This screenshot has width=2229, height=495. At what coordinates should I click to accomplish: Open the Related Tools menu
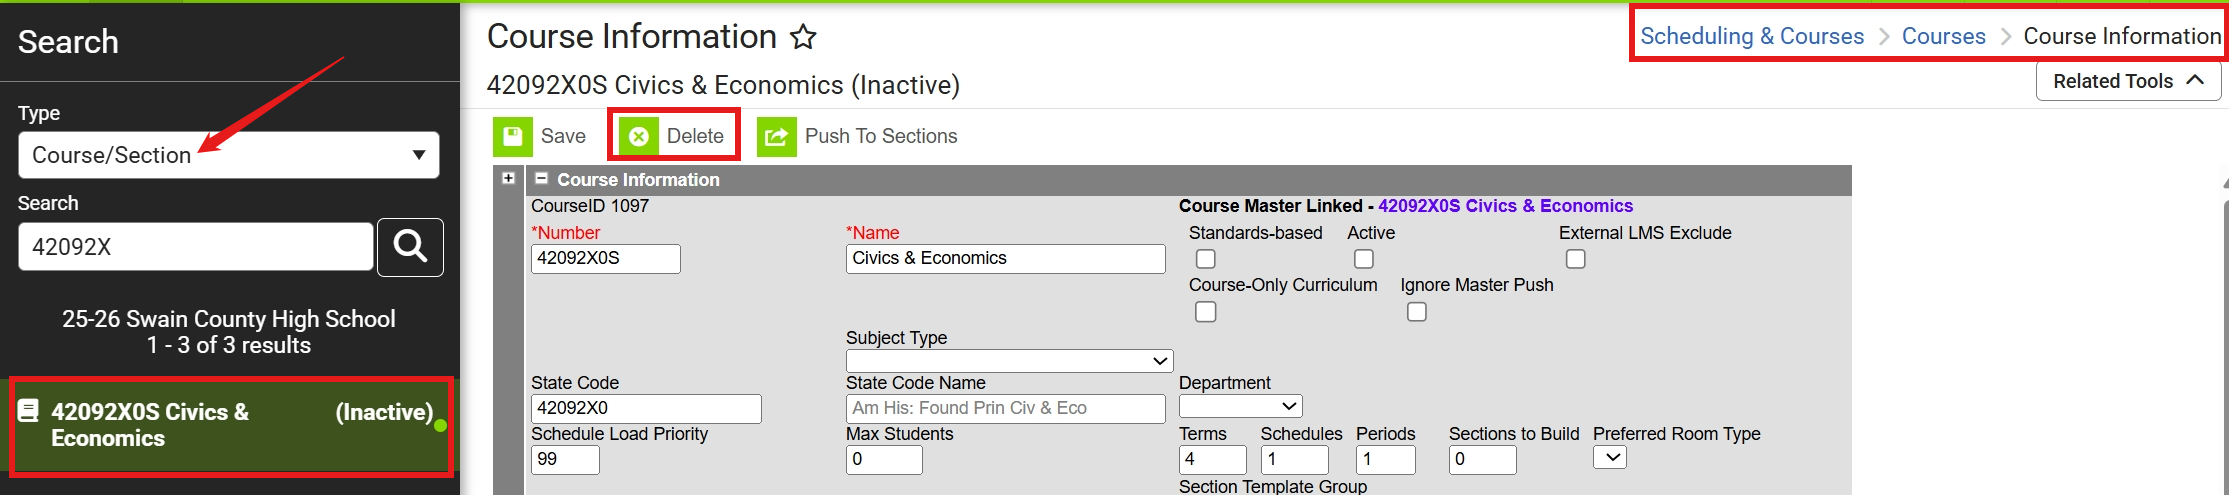click(x=2128, y=81)
